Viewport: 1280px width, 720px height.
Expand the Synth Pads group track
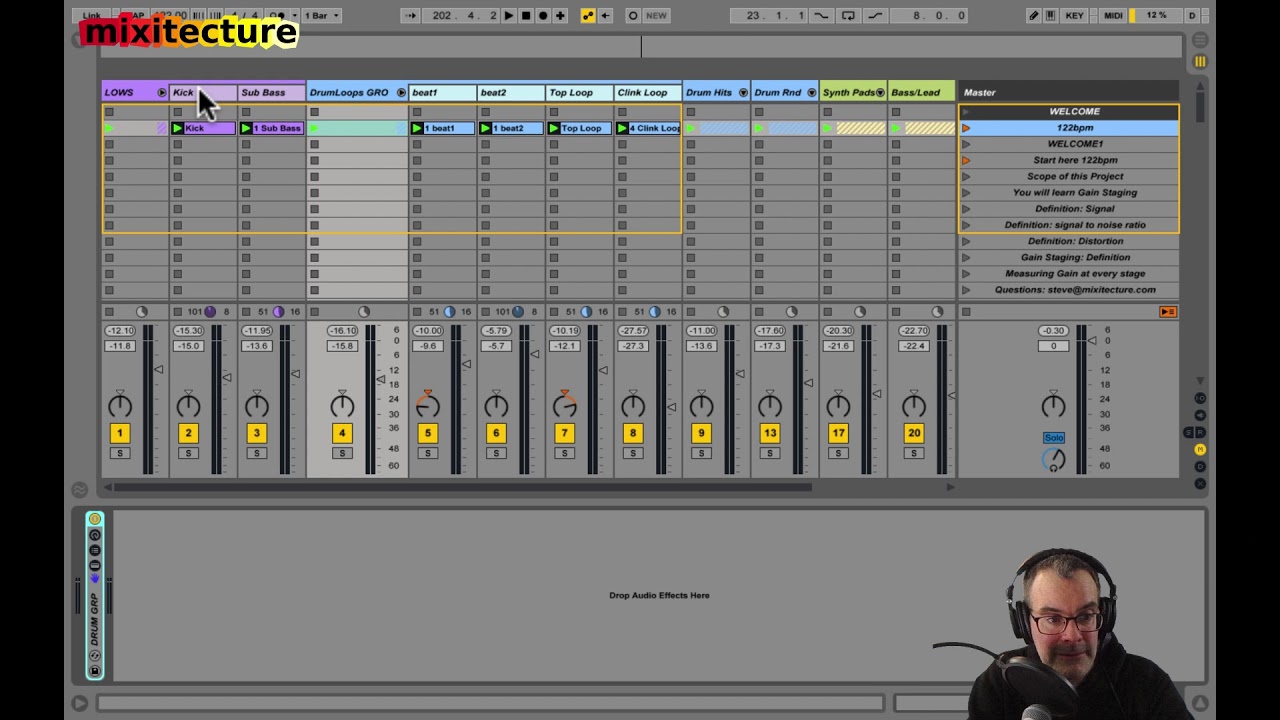880,93
